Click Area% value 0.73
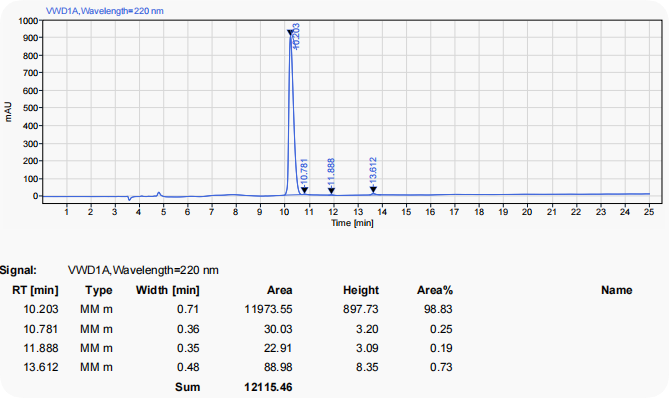The height and width of the screenshot is (398, 669). pos(441,367)
